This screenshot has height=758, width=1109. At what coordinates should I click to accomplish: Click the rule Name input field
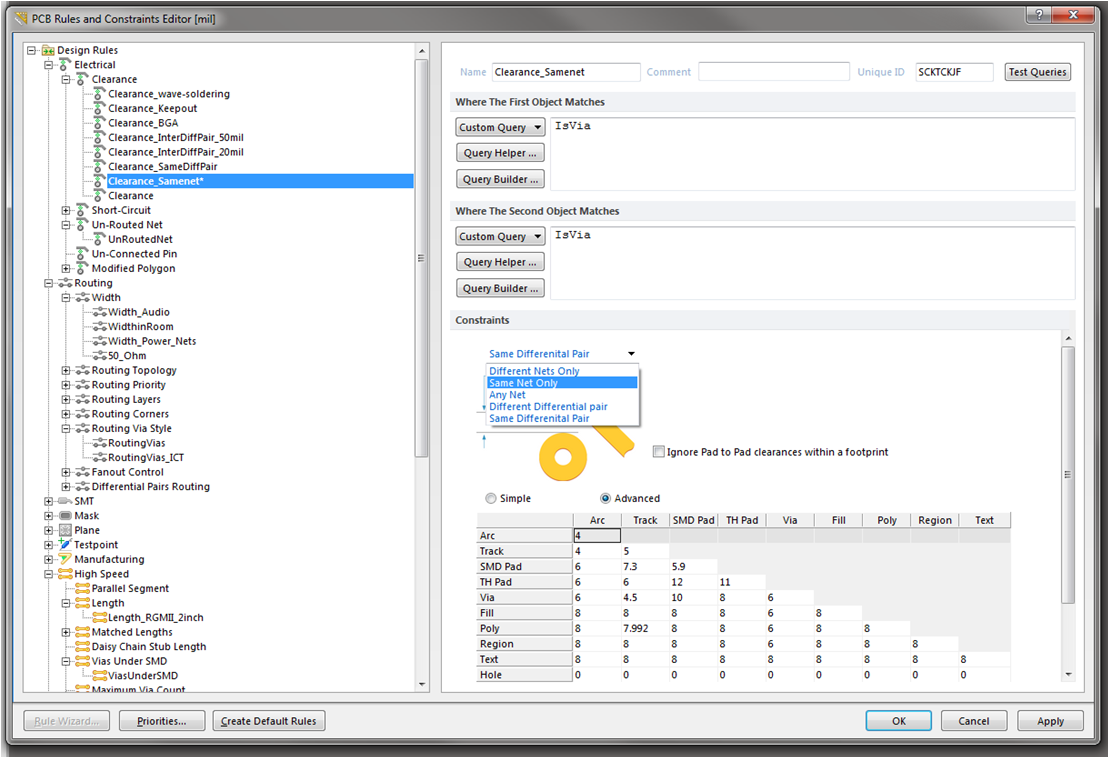tap(566, 72)
